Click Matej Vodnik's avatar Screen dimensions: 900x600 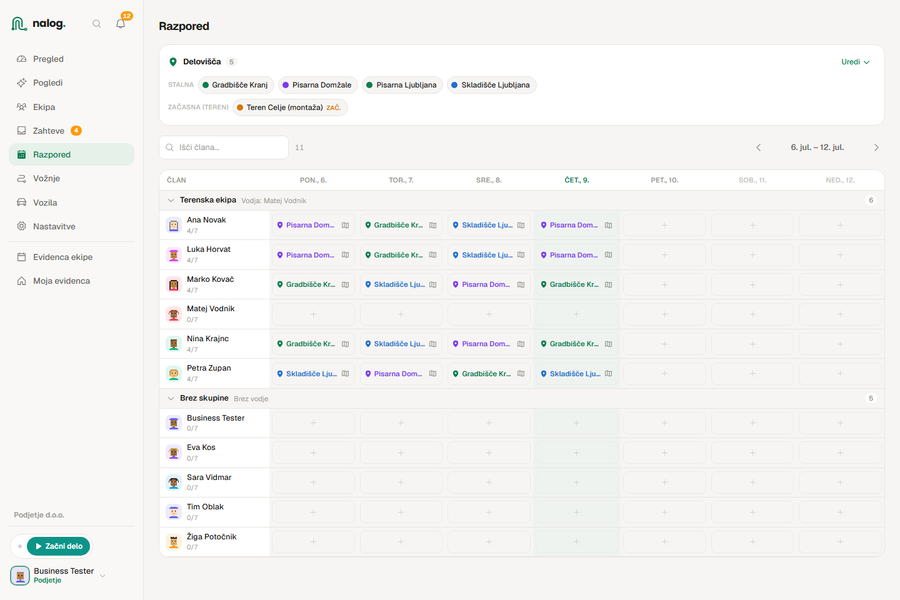point(173,314)
